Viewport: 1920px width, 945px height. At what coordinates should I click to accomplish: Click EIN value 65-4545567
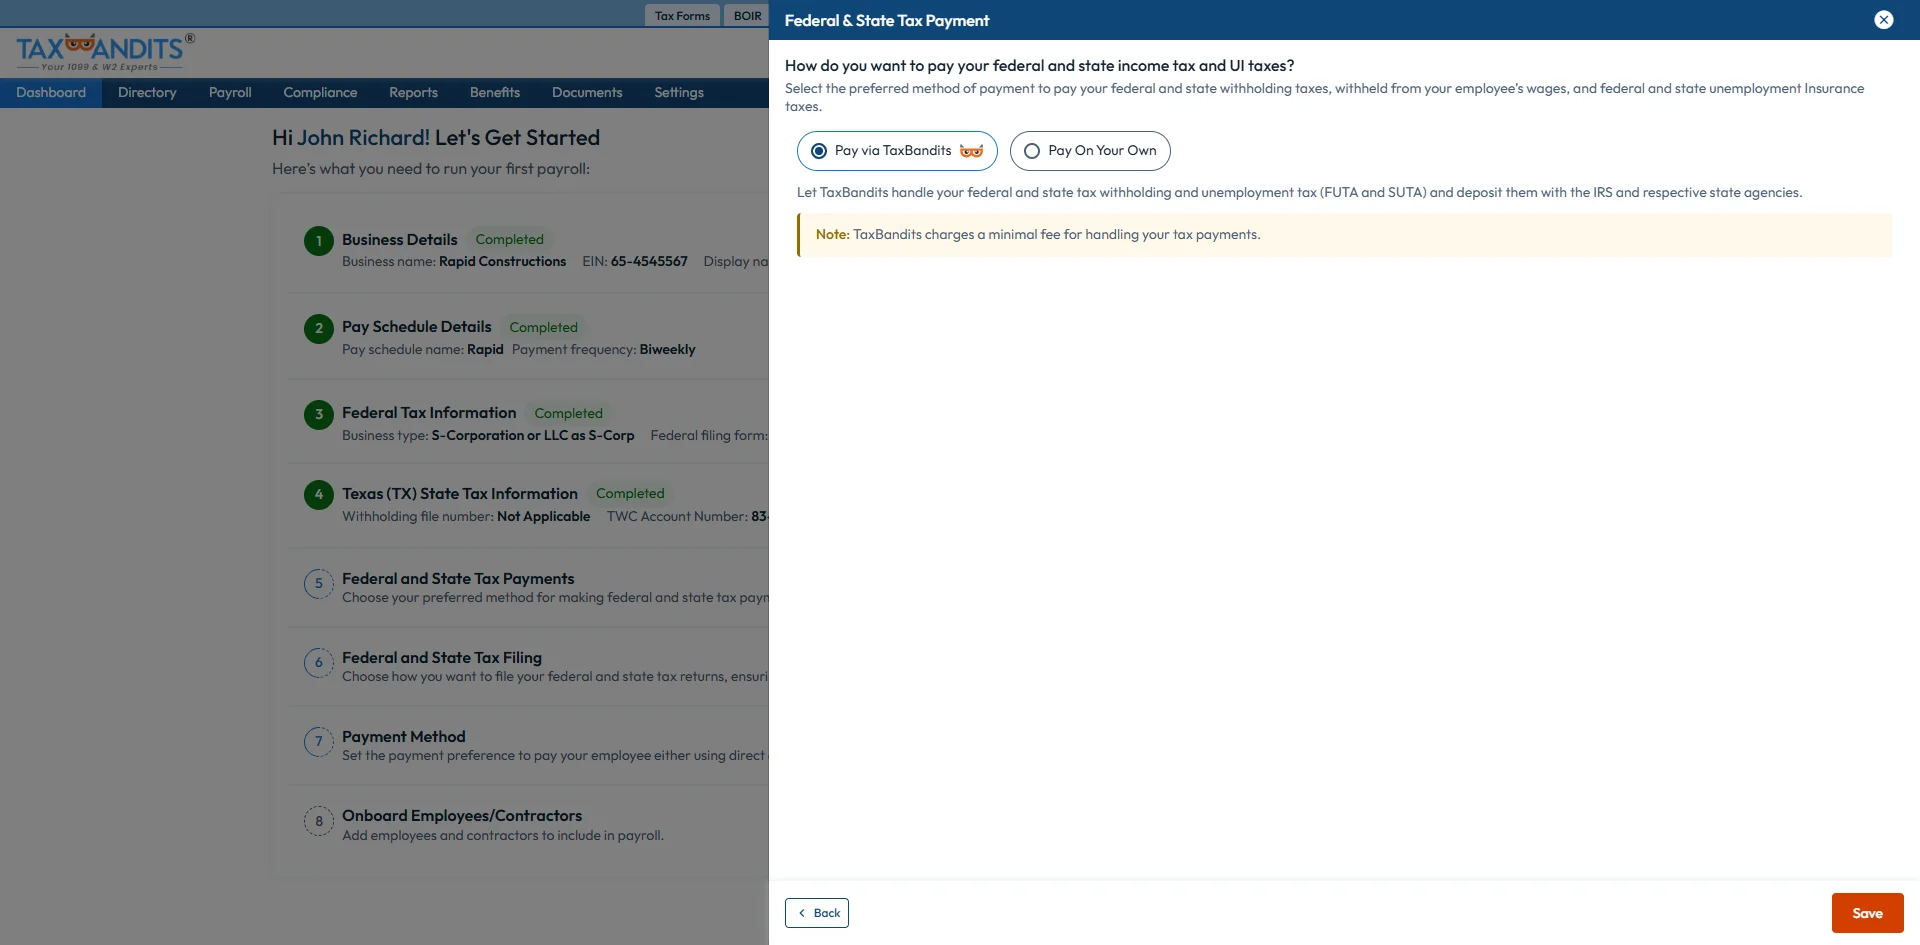[649, 262]
